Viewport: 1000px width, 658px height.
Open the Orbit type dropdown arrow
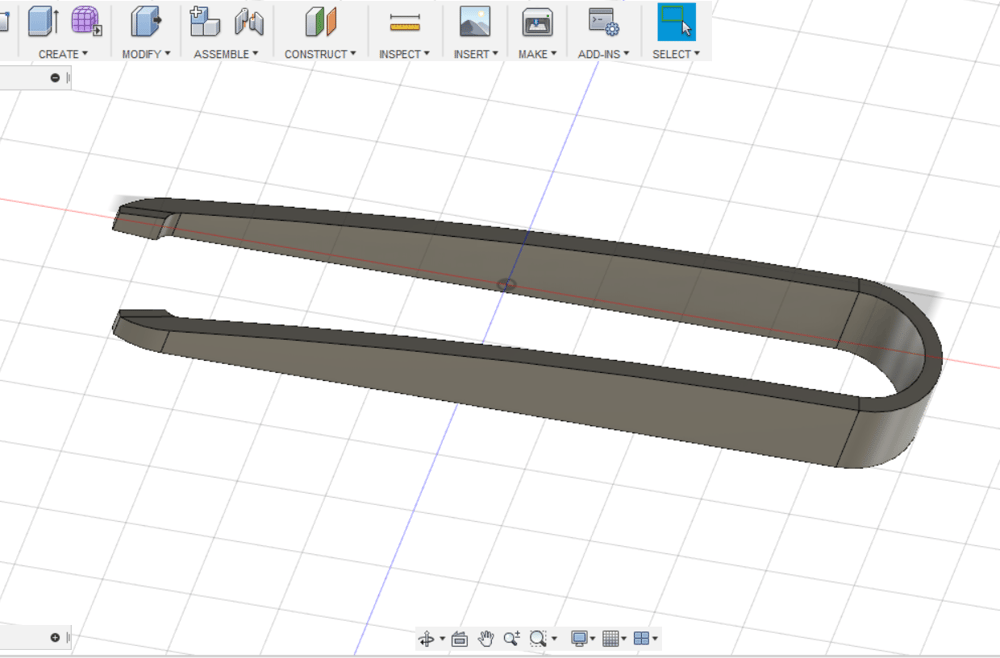click(442, 638)
